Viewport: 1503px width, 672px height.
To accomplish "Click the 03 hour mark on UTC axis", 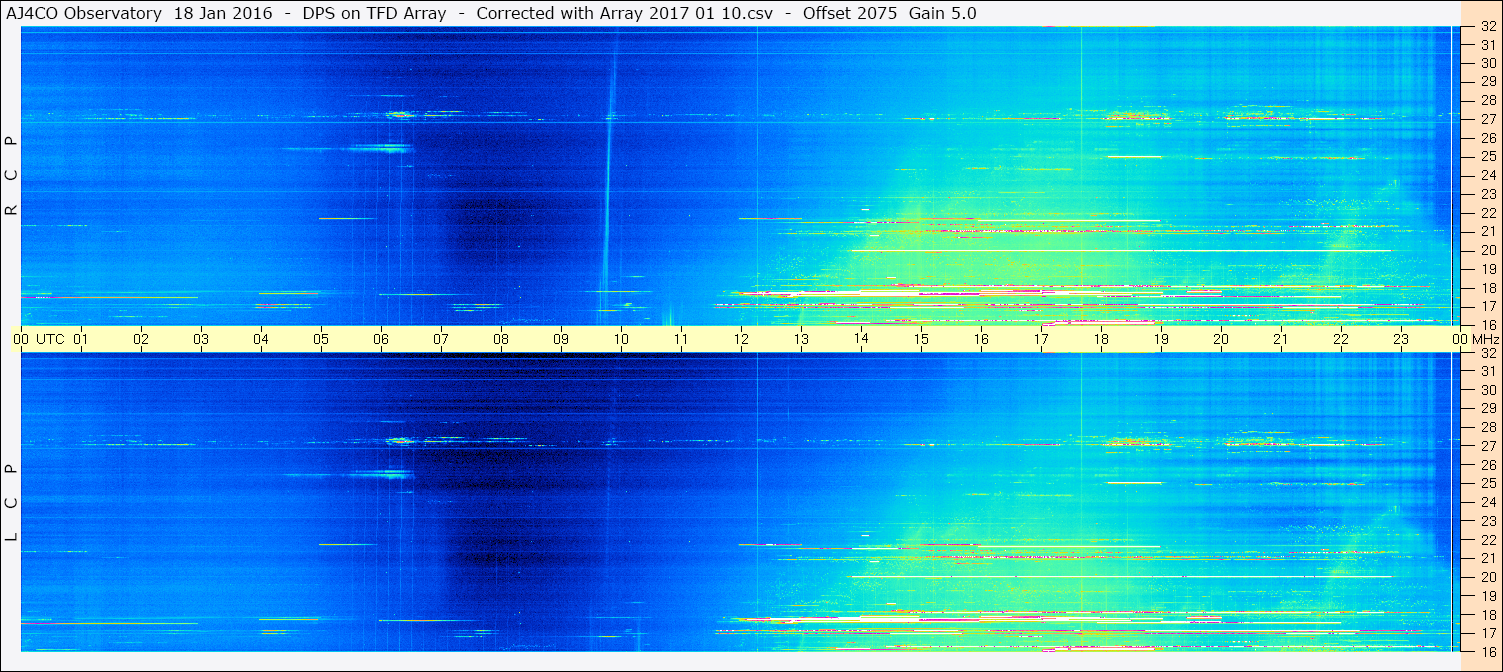I will pos(201,339).
